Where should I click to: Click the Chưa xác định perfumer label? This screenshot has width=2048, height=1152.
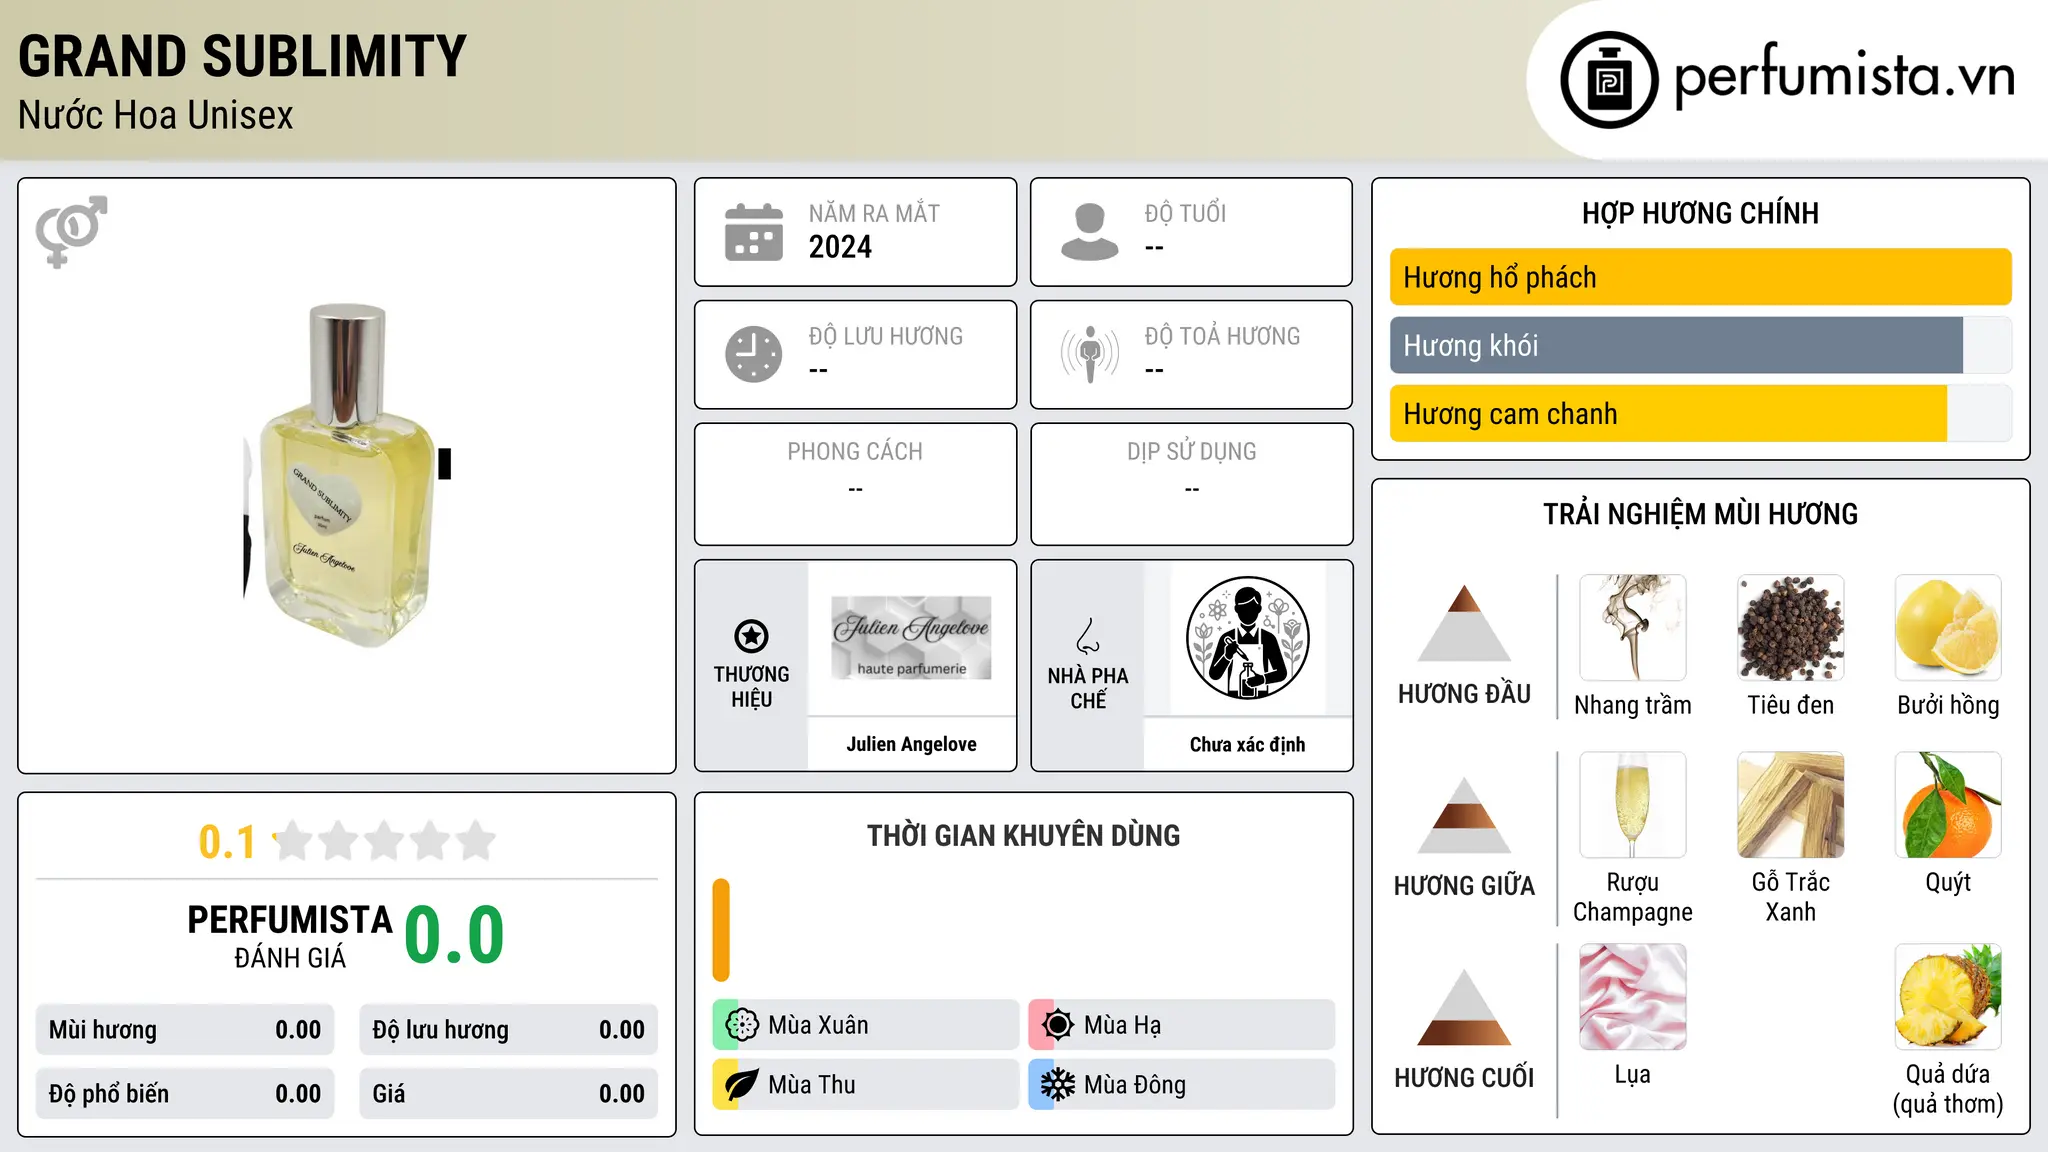tap(1247, 744)
